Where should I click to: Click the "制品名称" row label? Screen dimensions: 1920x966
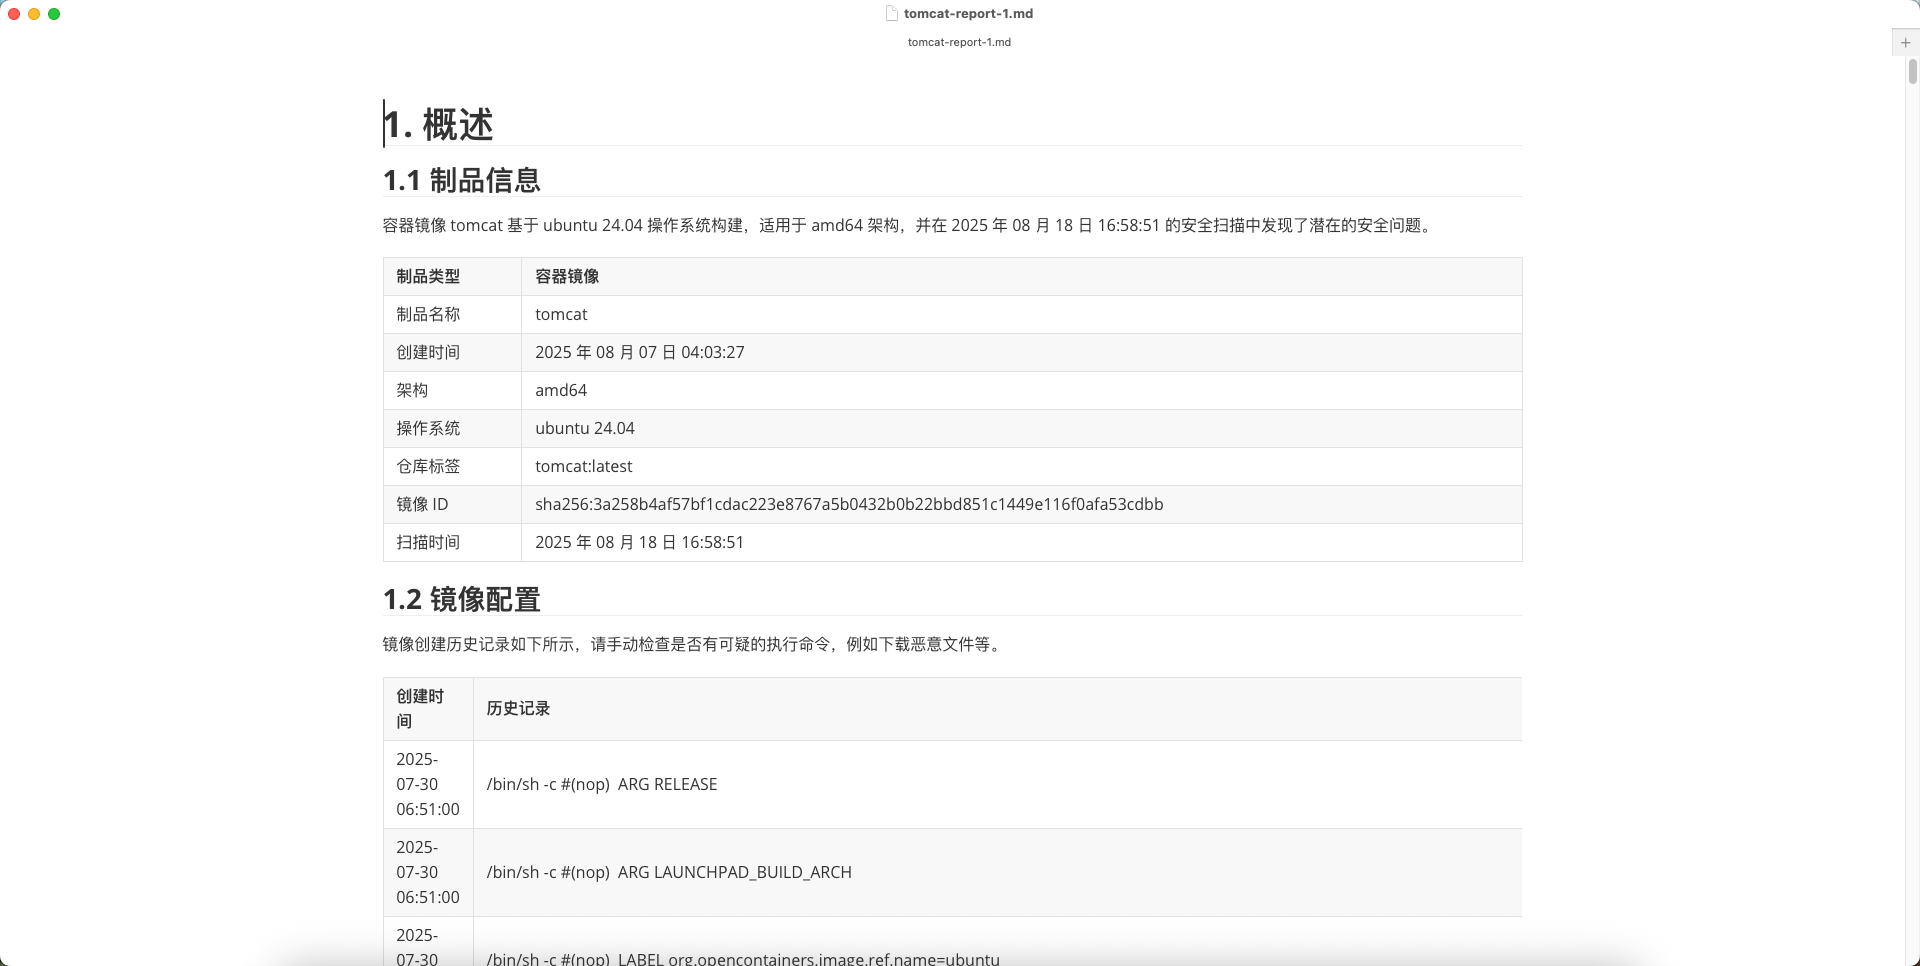point(428,315)
